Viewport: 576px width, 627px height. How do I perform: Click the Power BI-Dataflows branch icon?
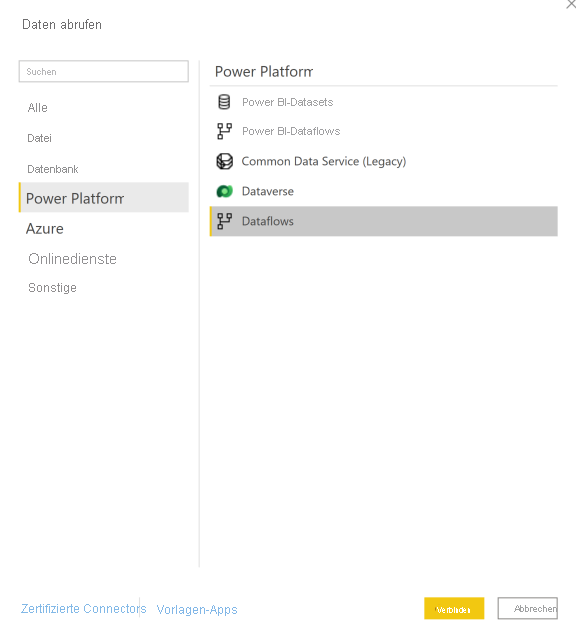[x=224, y=131]
